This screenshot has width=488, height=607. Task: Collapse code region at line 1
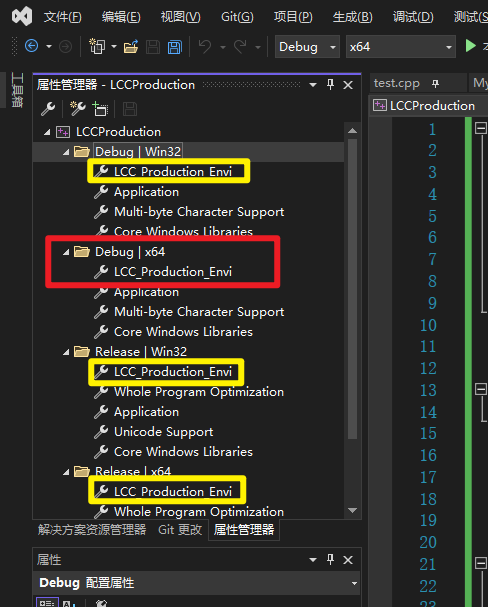pos(481,128)
